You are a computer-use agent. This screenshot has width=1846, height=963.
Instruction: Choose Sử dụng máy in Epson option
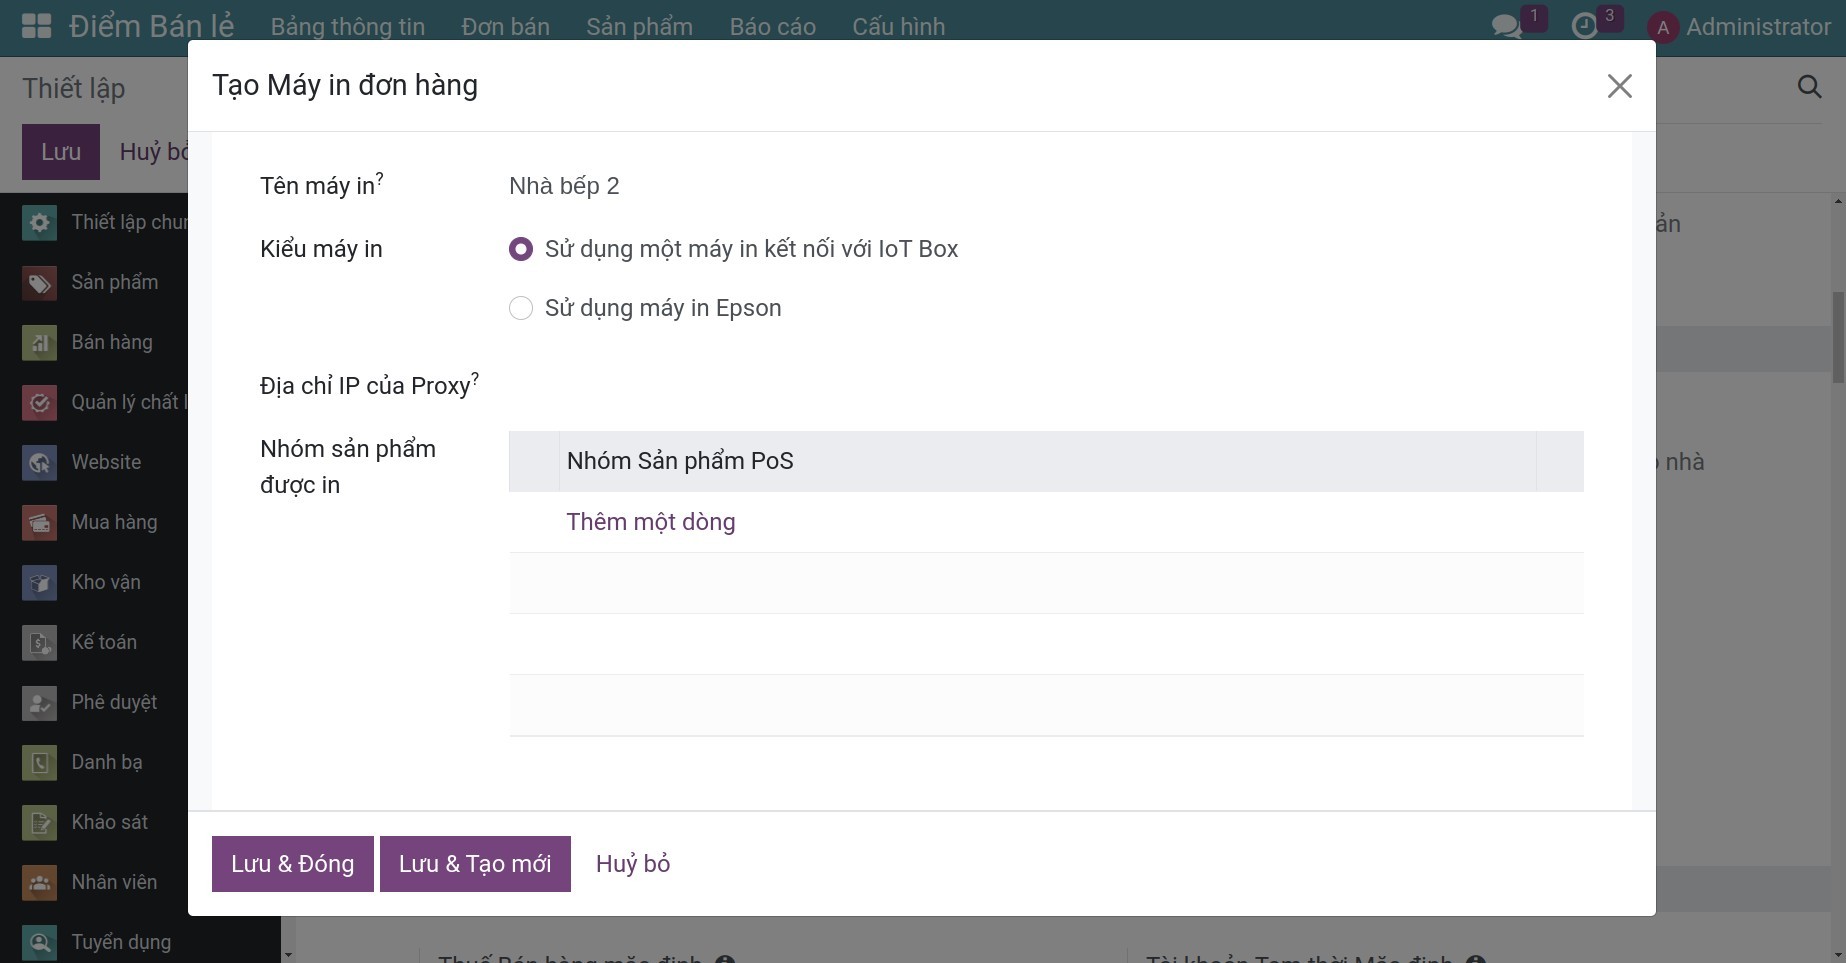point(520,308)
